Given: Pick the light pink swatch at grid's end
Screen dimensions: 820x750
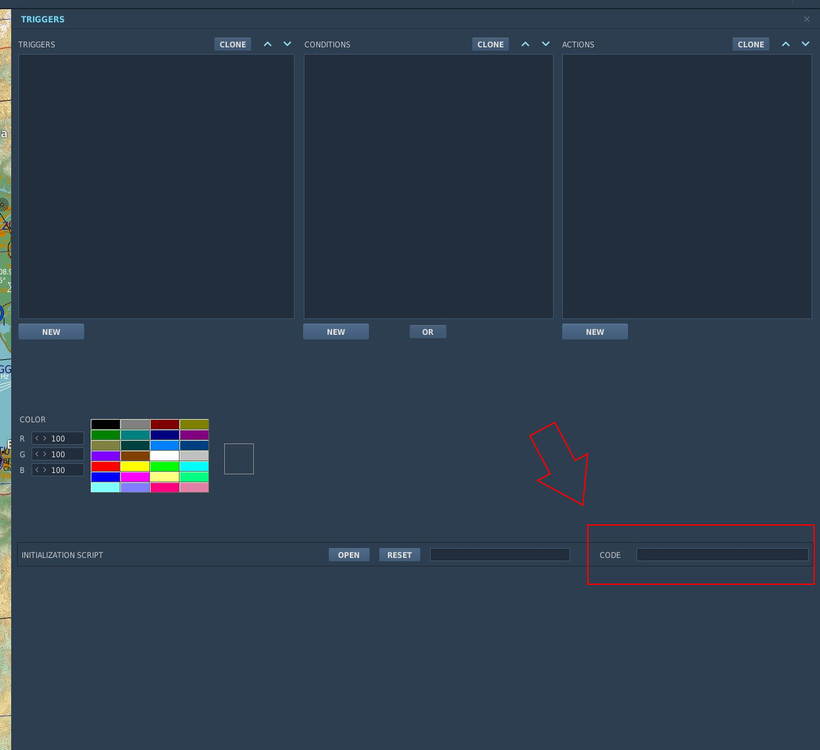Looking at the screenshot, I should click(194, 487).
